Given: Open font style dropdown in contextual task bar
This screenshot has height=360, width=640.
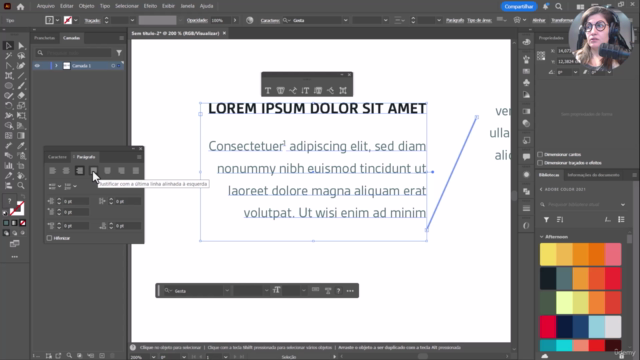Looking at the screenshot, I should coord(266,291).
